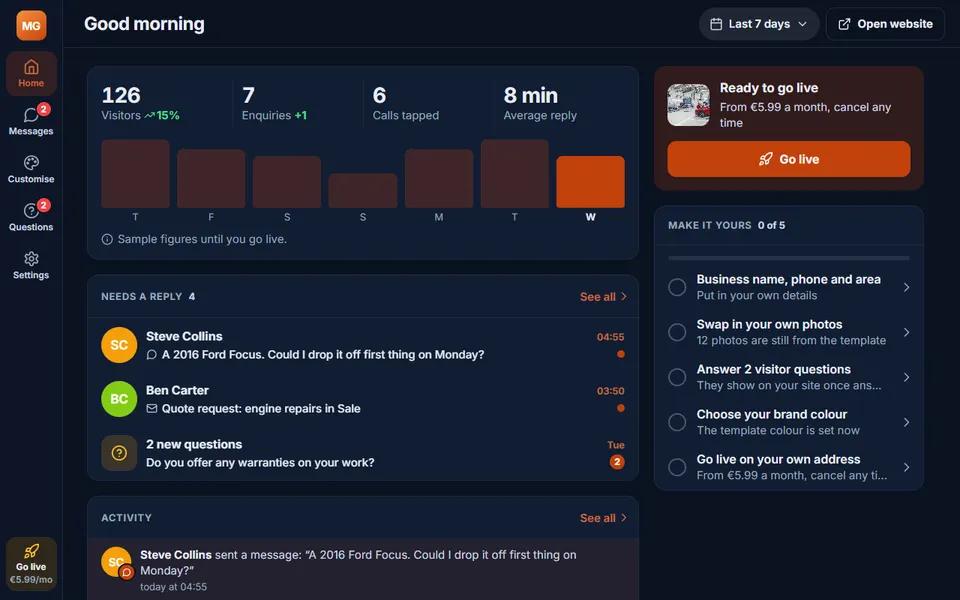
Task: Click See all in the Activity section
Action: 603,518
